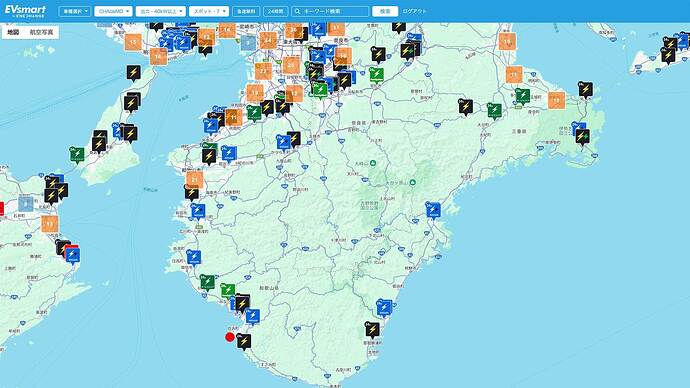
Task: Expand the CHAdeMO connector dropdown
Action: pyautogui.click(x=113, y=11)
